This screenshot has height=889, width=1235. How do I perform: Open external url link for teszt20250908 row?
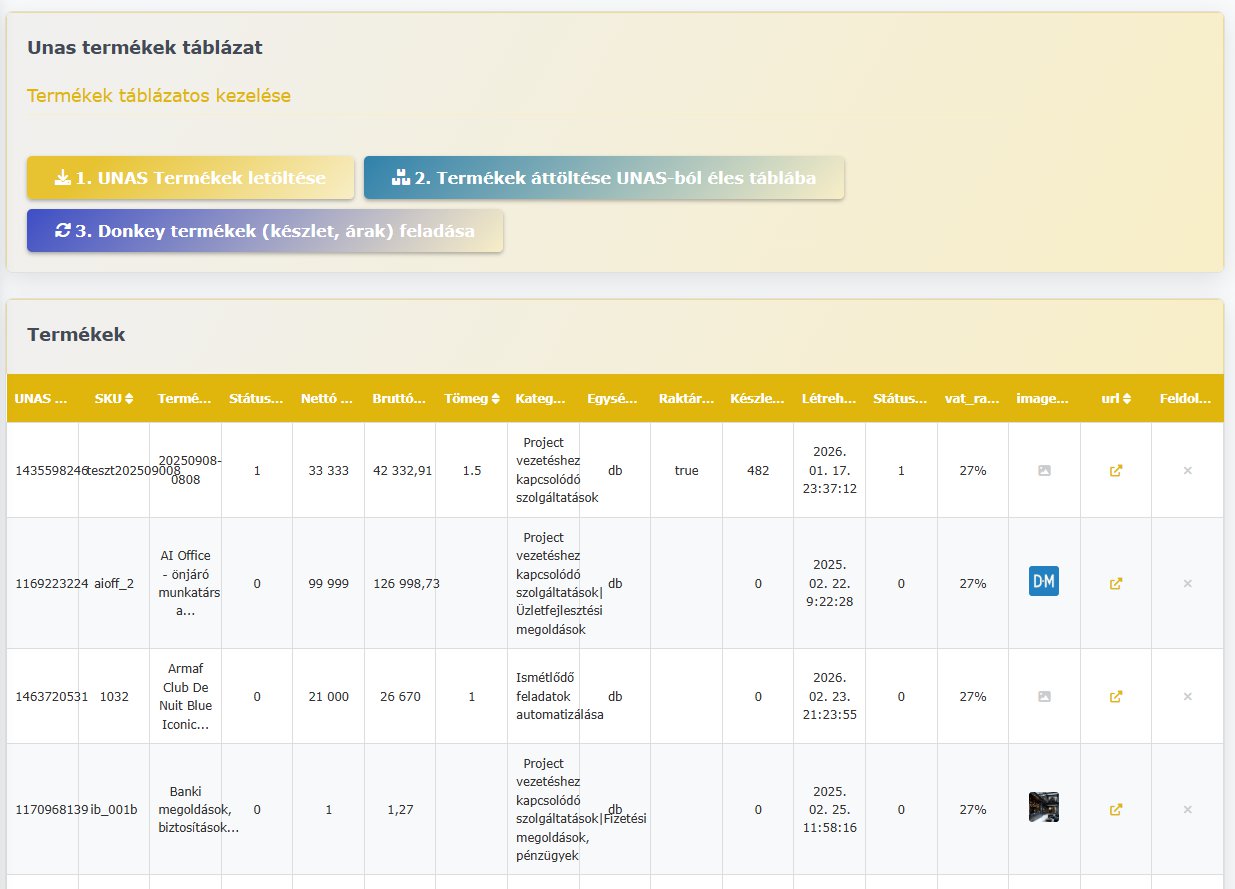[1116, 470]
